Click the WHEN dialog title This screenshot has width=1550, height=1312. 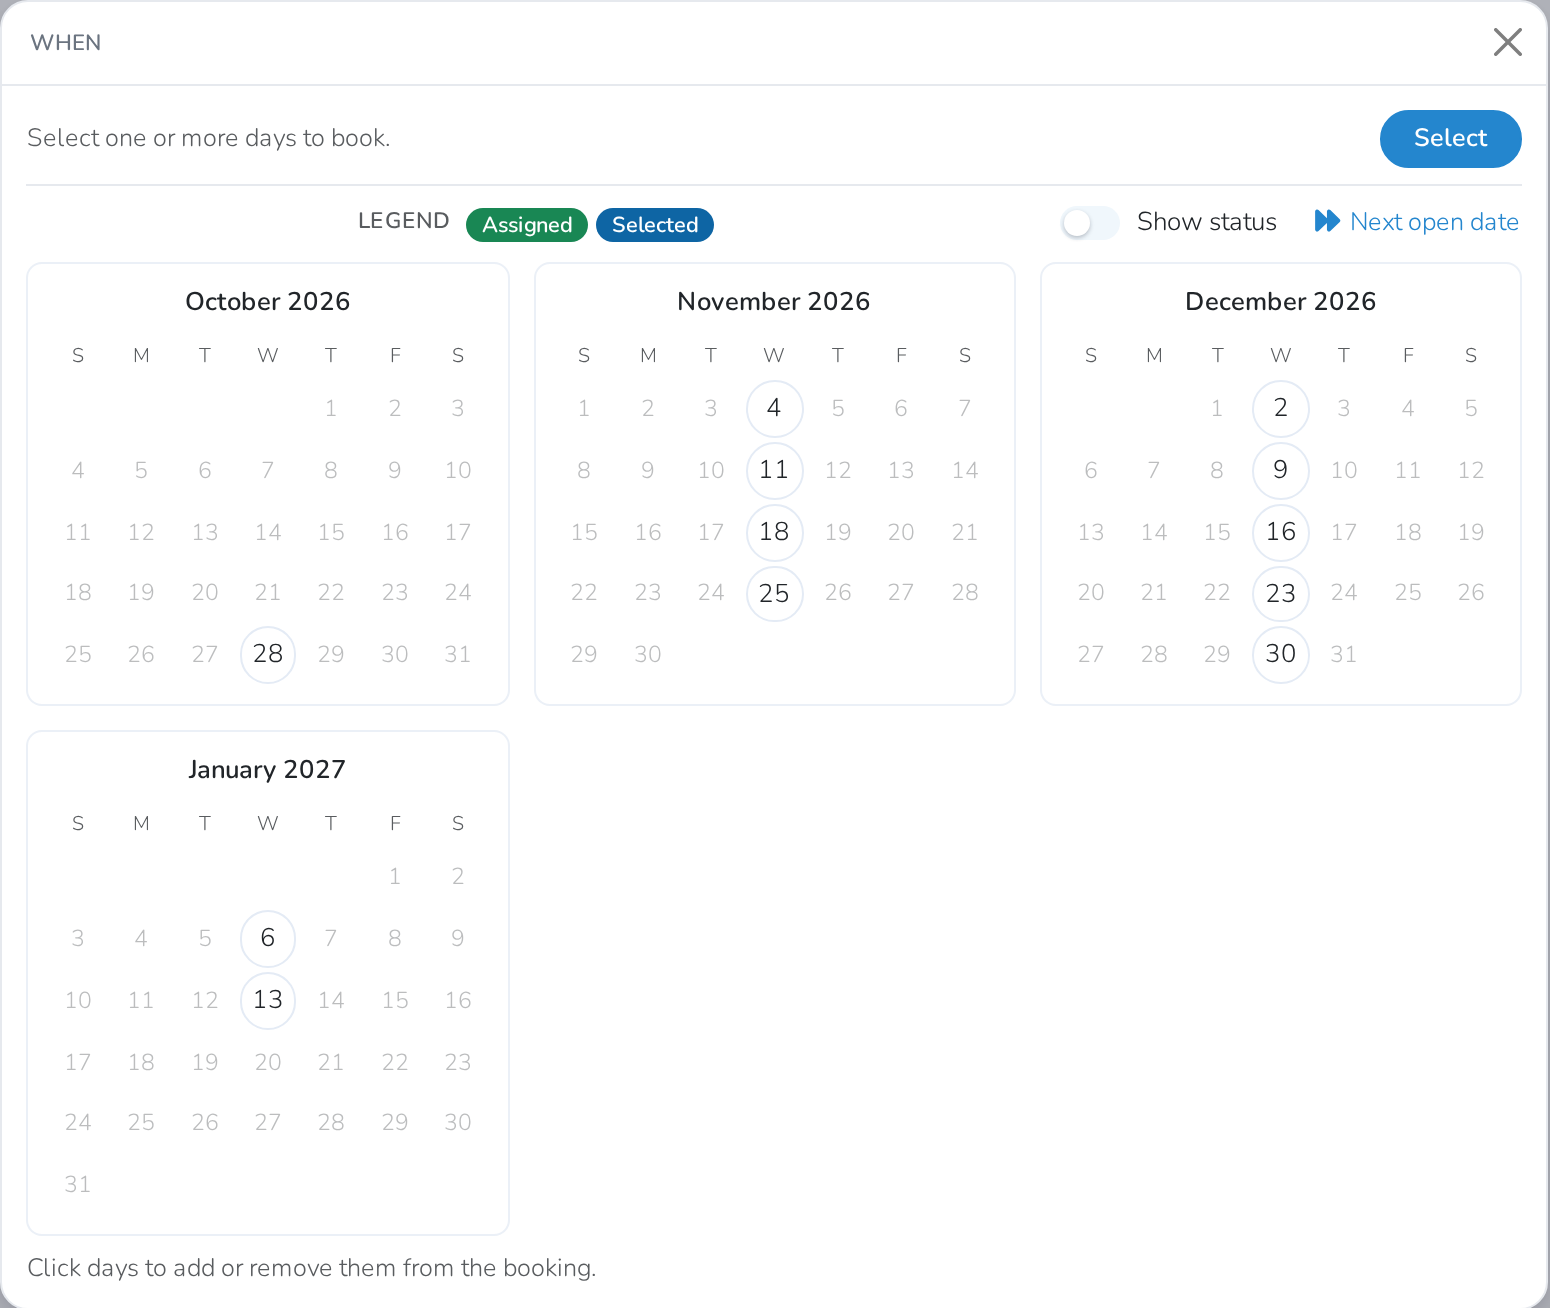[66, 43]
